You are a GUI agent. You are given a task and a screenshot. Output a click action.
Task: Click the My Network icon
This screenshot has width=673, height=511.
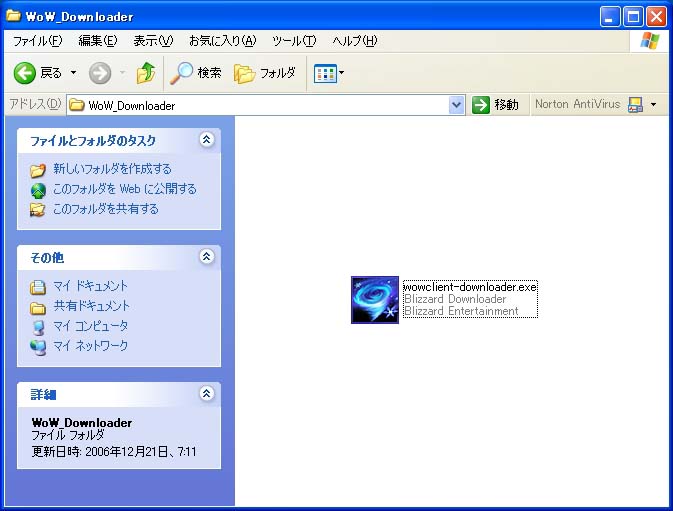[38, 348]
